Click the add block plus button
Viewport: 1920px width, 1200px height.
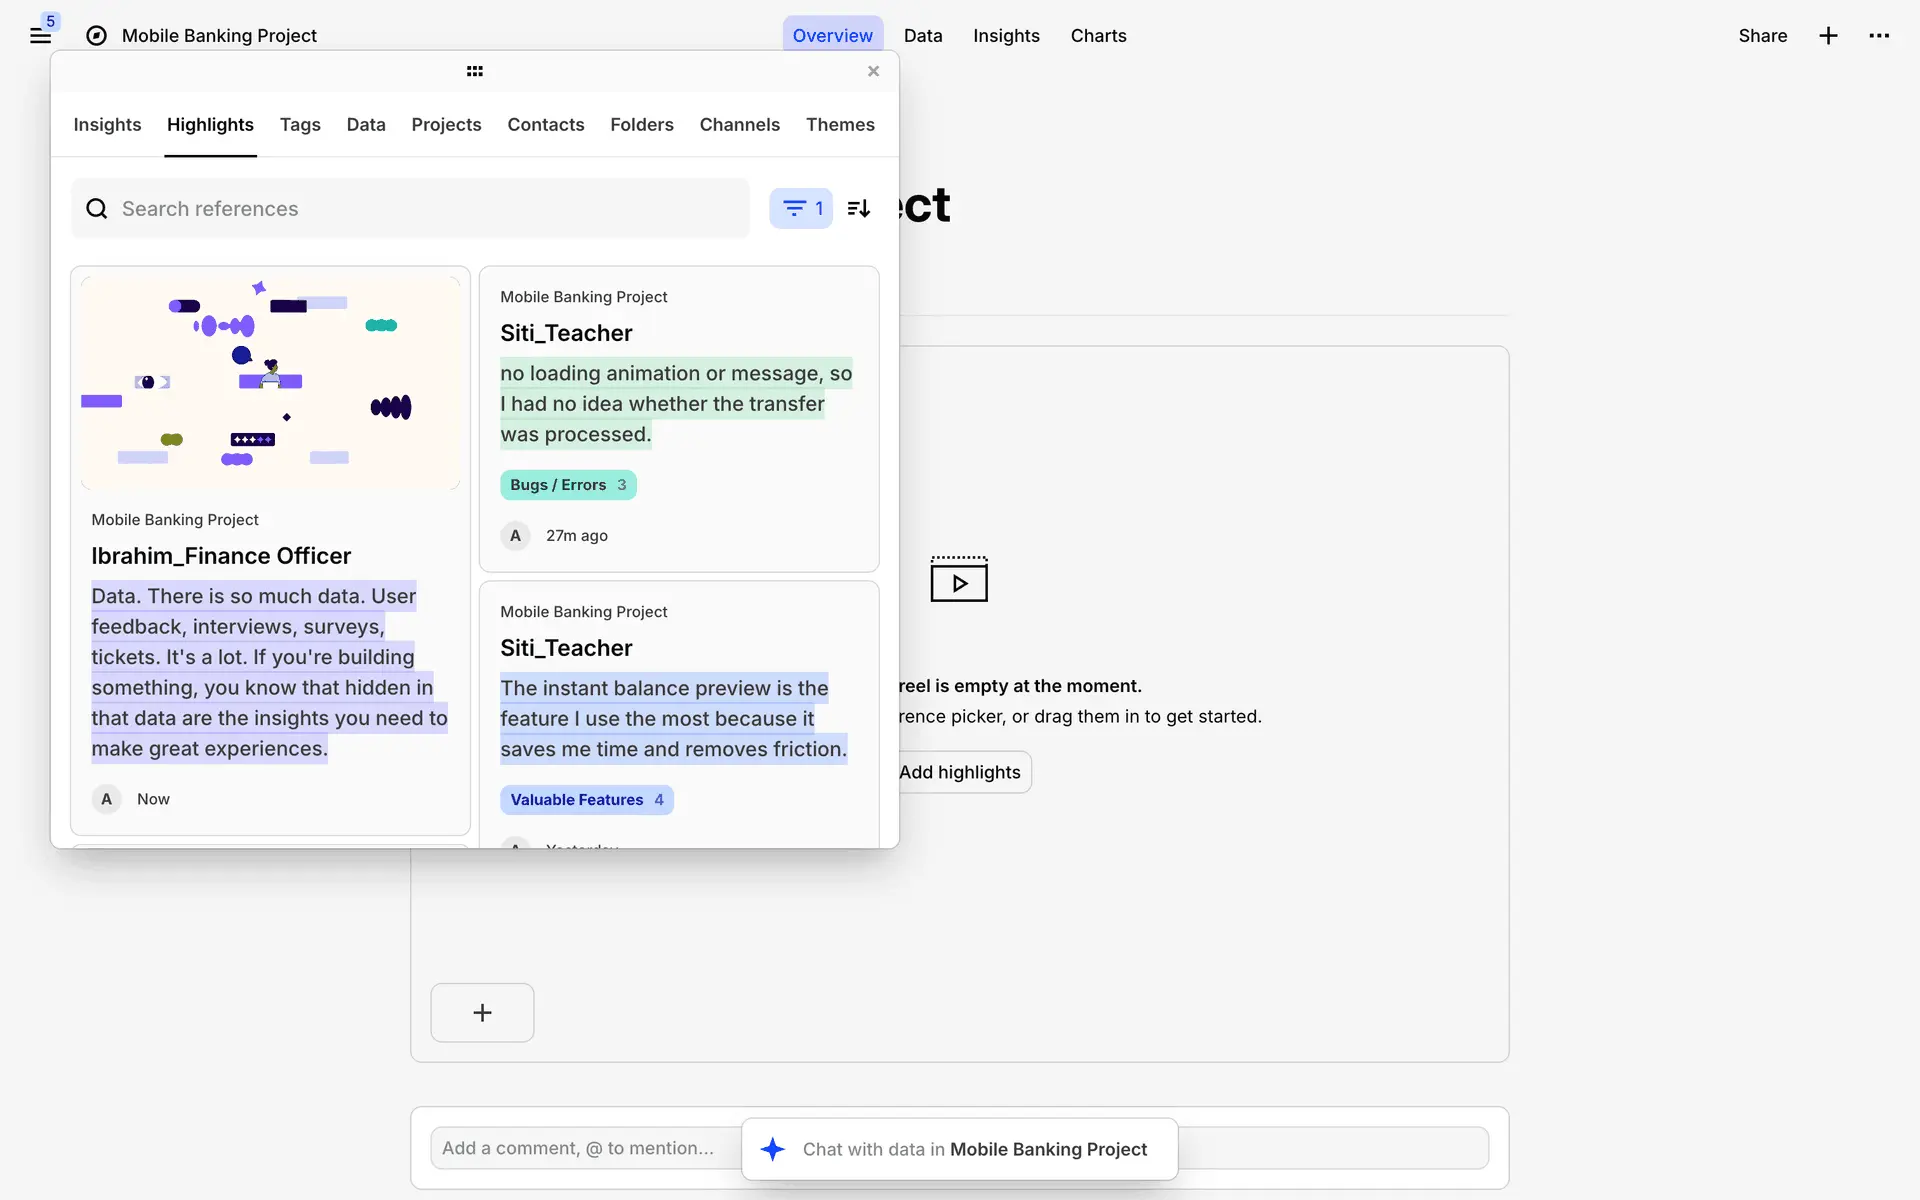pyautogui.click(x=482, y=1012)
